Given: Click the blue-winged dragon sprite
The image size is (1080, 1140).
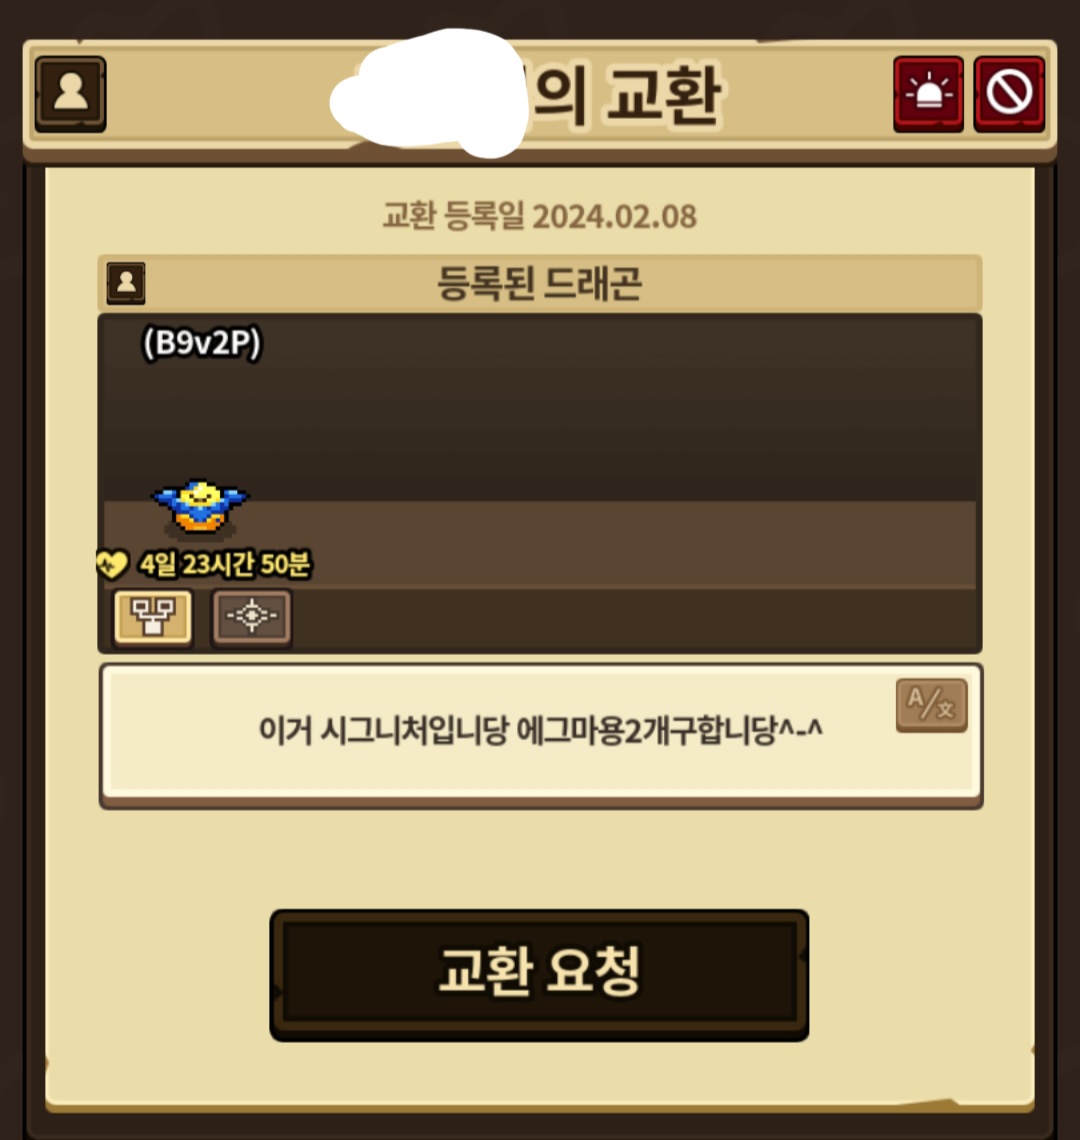Looking at the screenshot, I should coord(200,505).
